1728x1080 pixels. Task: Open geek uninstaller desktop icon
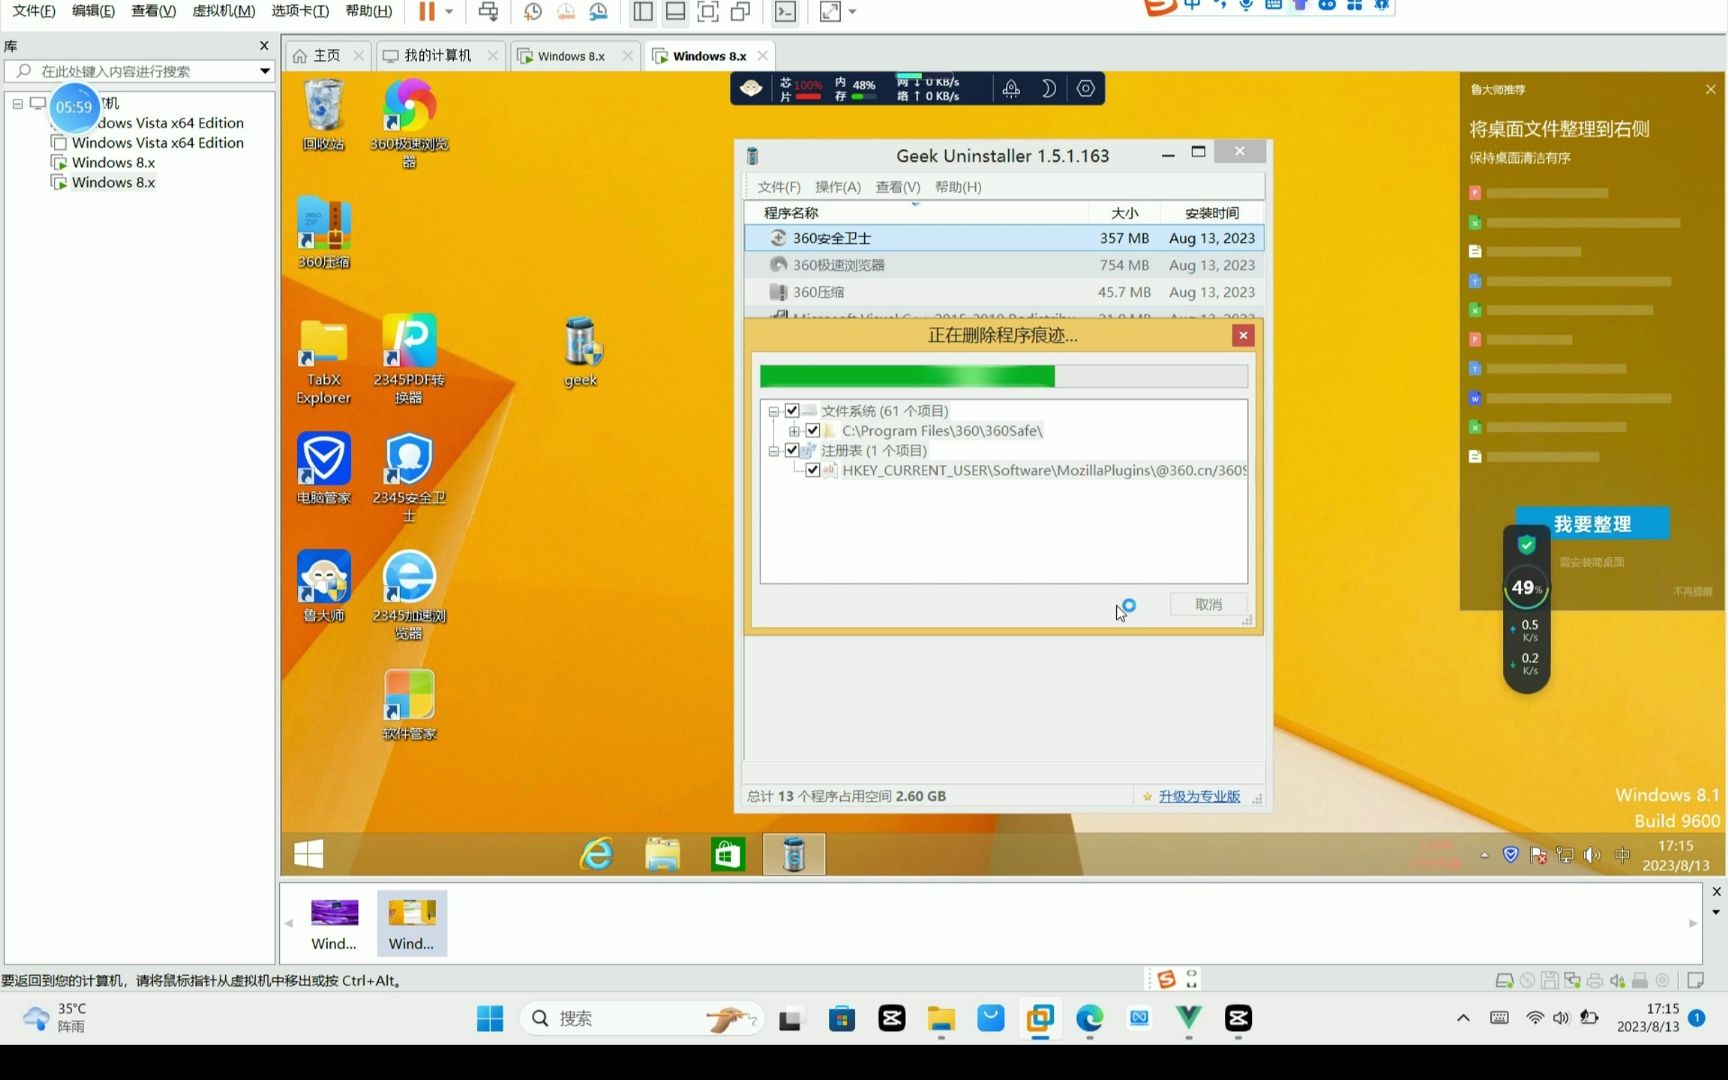coord(581,352)
